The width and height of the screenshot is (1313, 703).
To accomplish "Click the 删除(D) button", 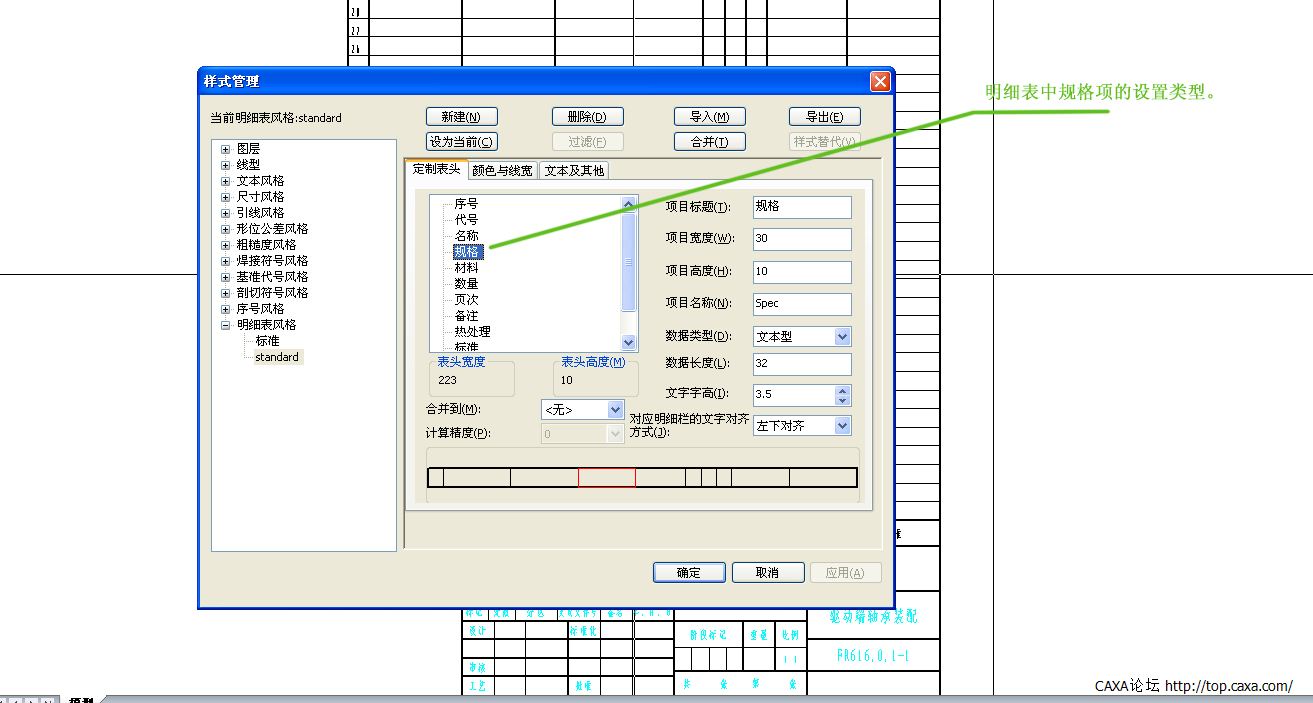I will 587,117.
